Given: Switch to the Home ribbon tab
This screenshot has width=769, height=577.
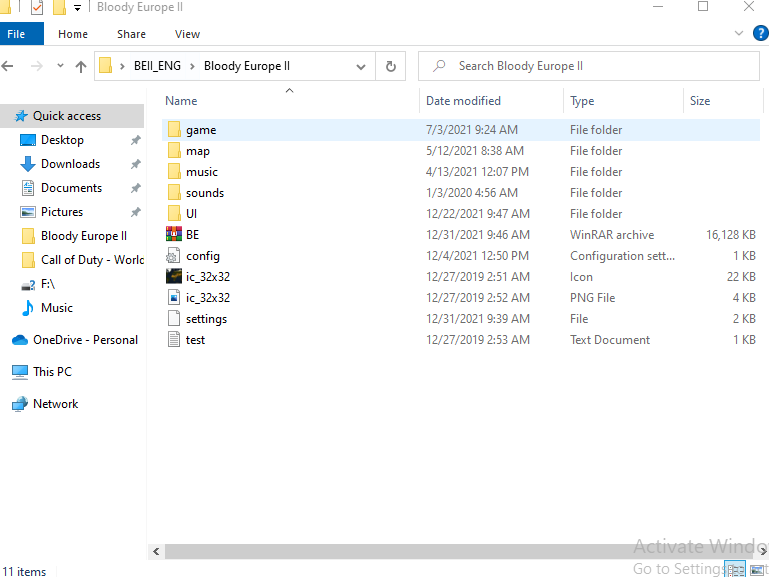Looking at the screenshot, I should tap(73, 34).
